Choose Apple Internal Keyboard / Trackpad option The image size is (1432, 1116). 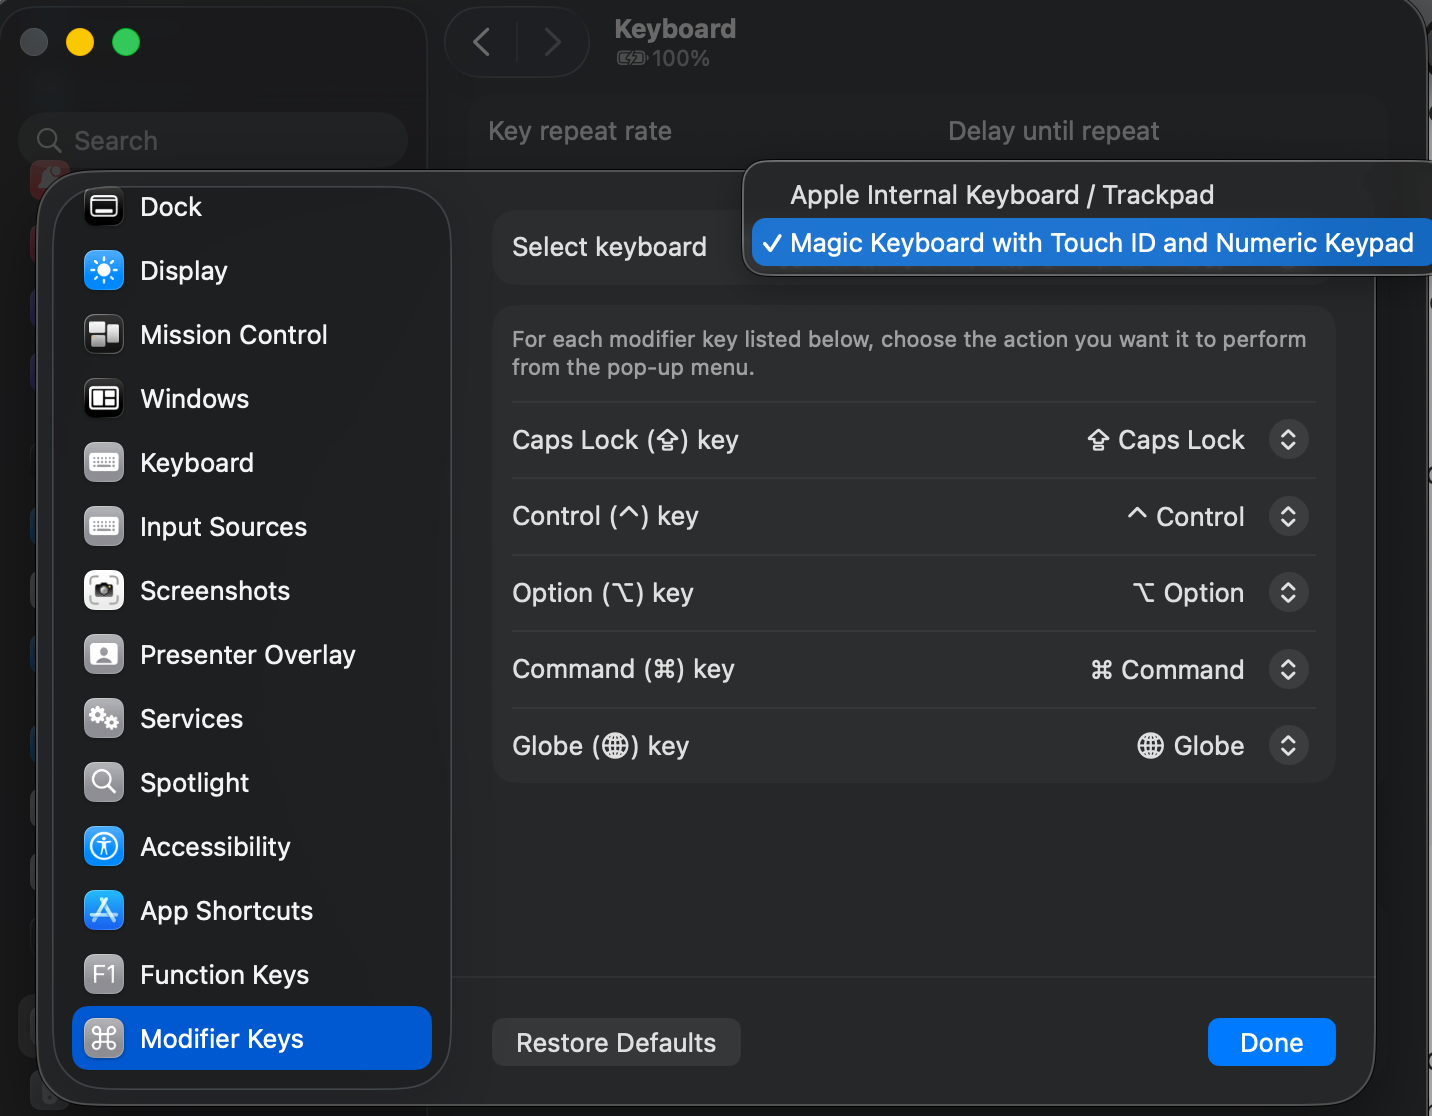coord(1002,195)
